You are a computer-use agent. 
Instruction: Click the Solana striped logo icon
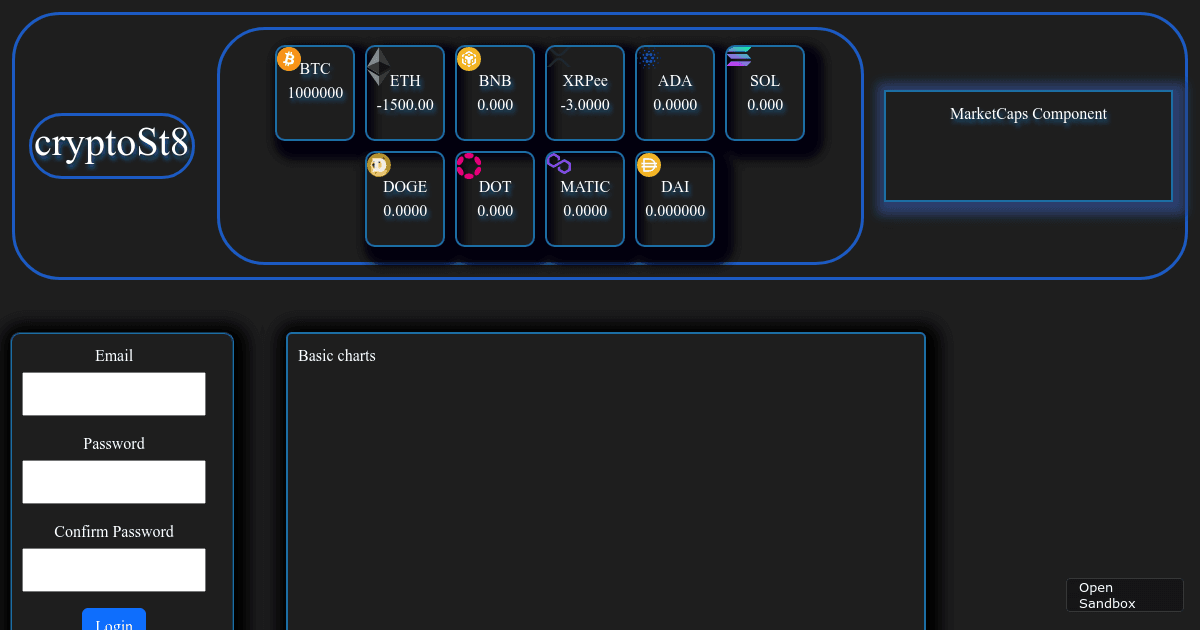739,57
